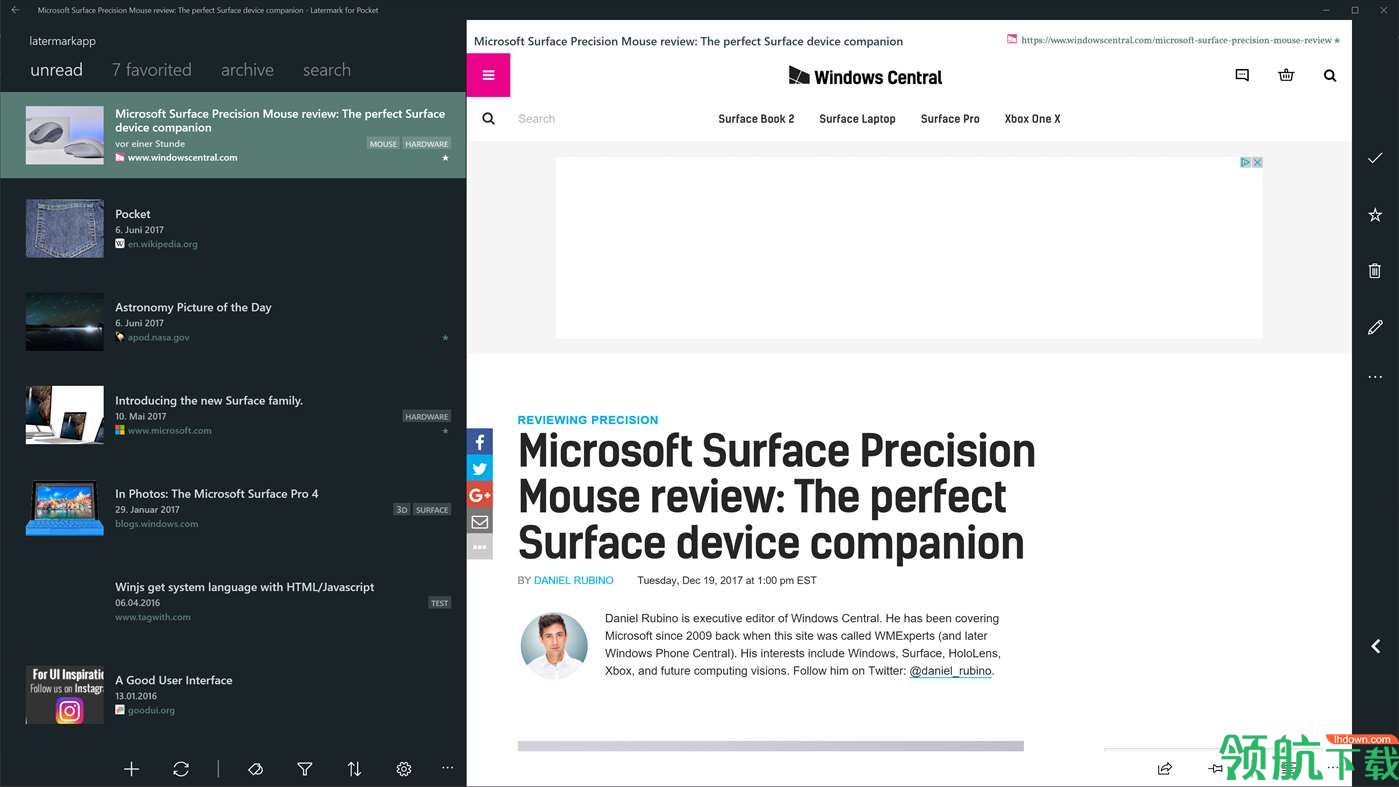Toggle the favorite star on the Surface family item
The width and height of the screenshot is (1399, 787).
click(x=445, y=431)
